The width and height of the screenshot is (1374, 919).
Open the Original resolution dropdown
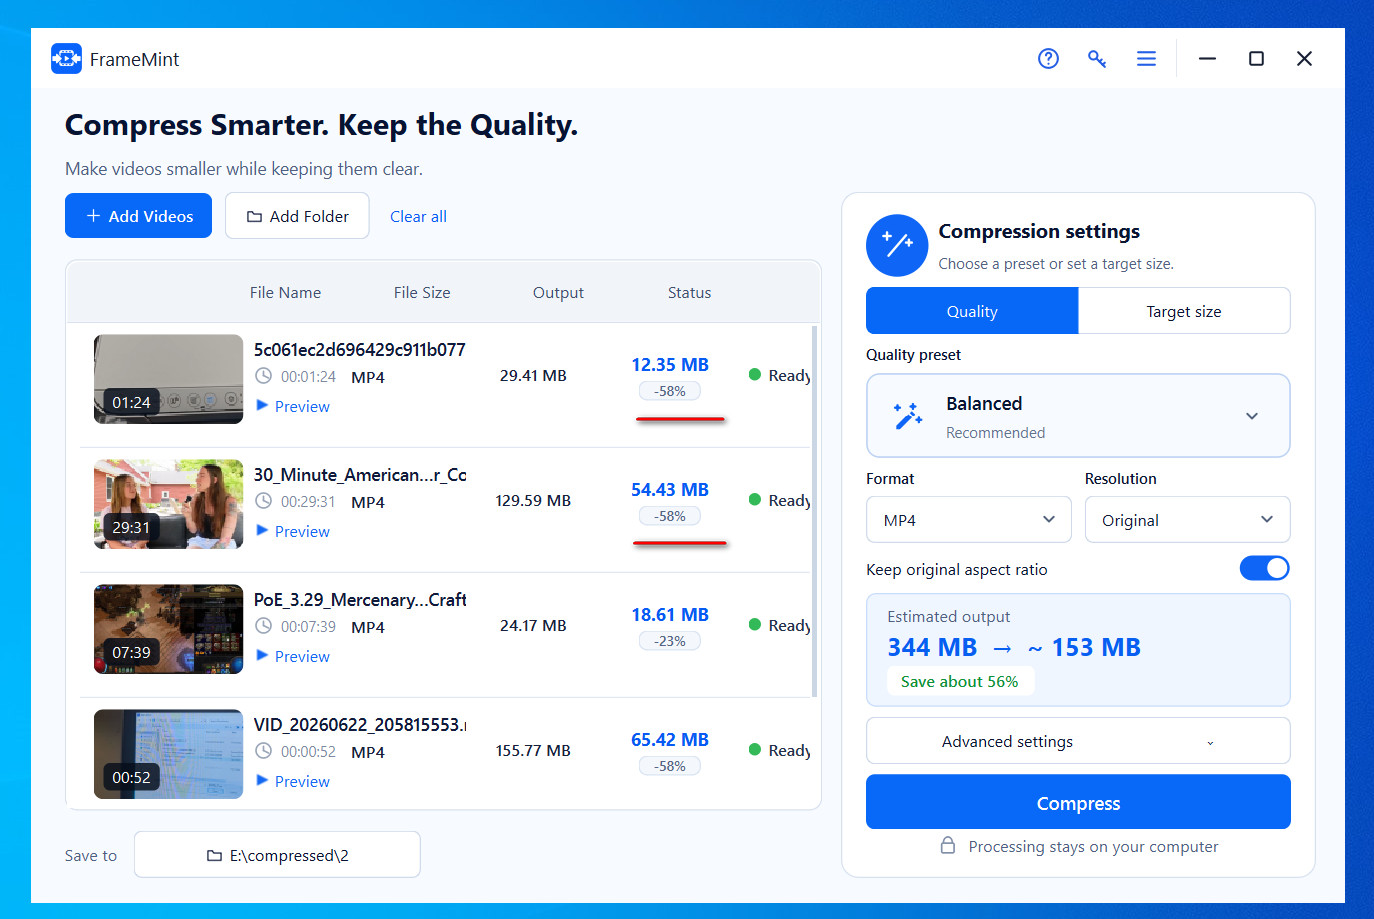(x=1187, y=520)
